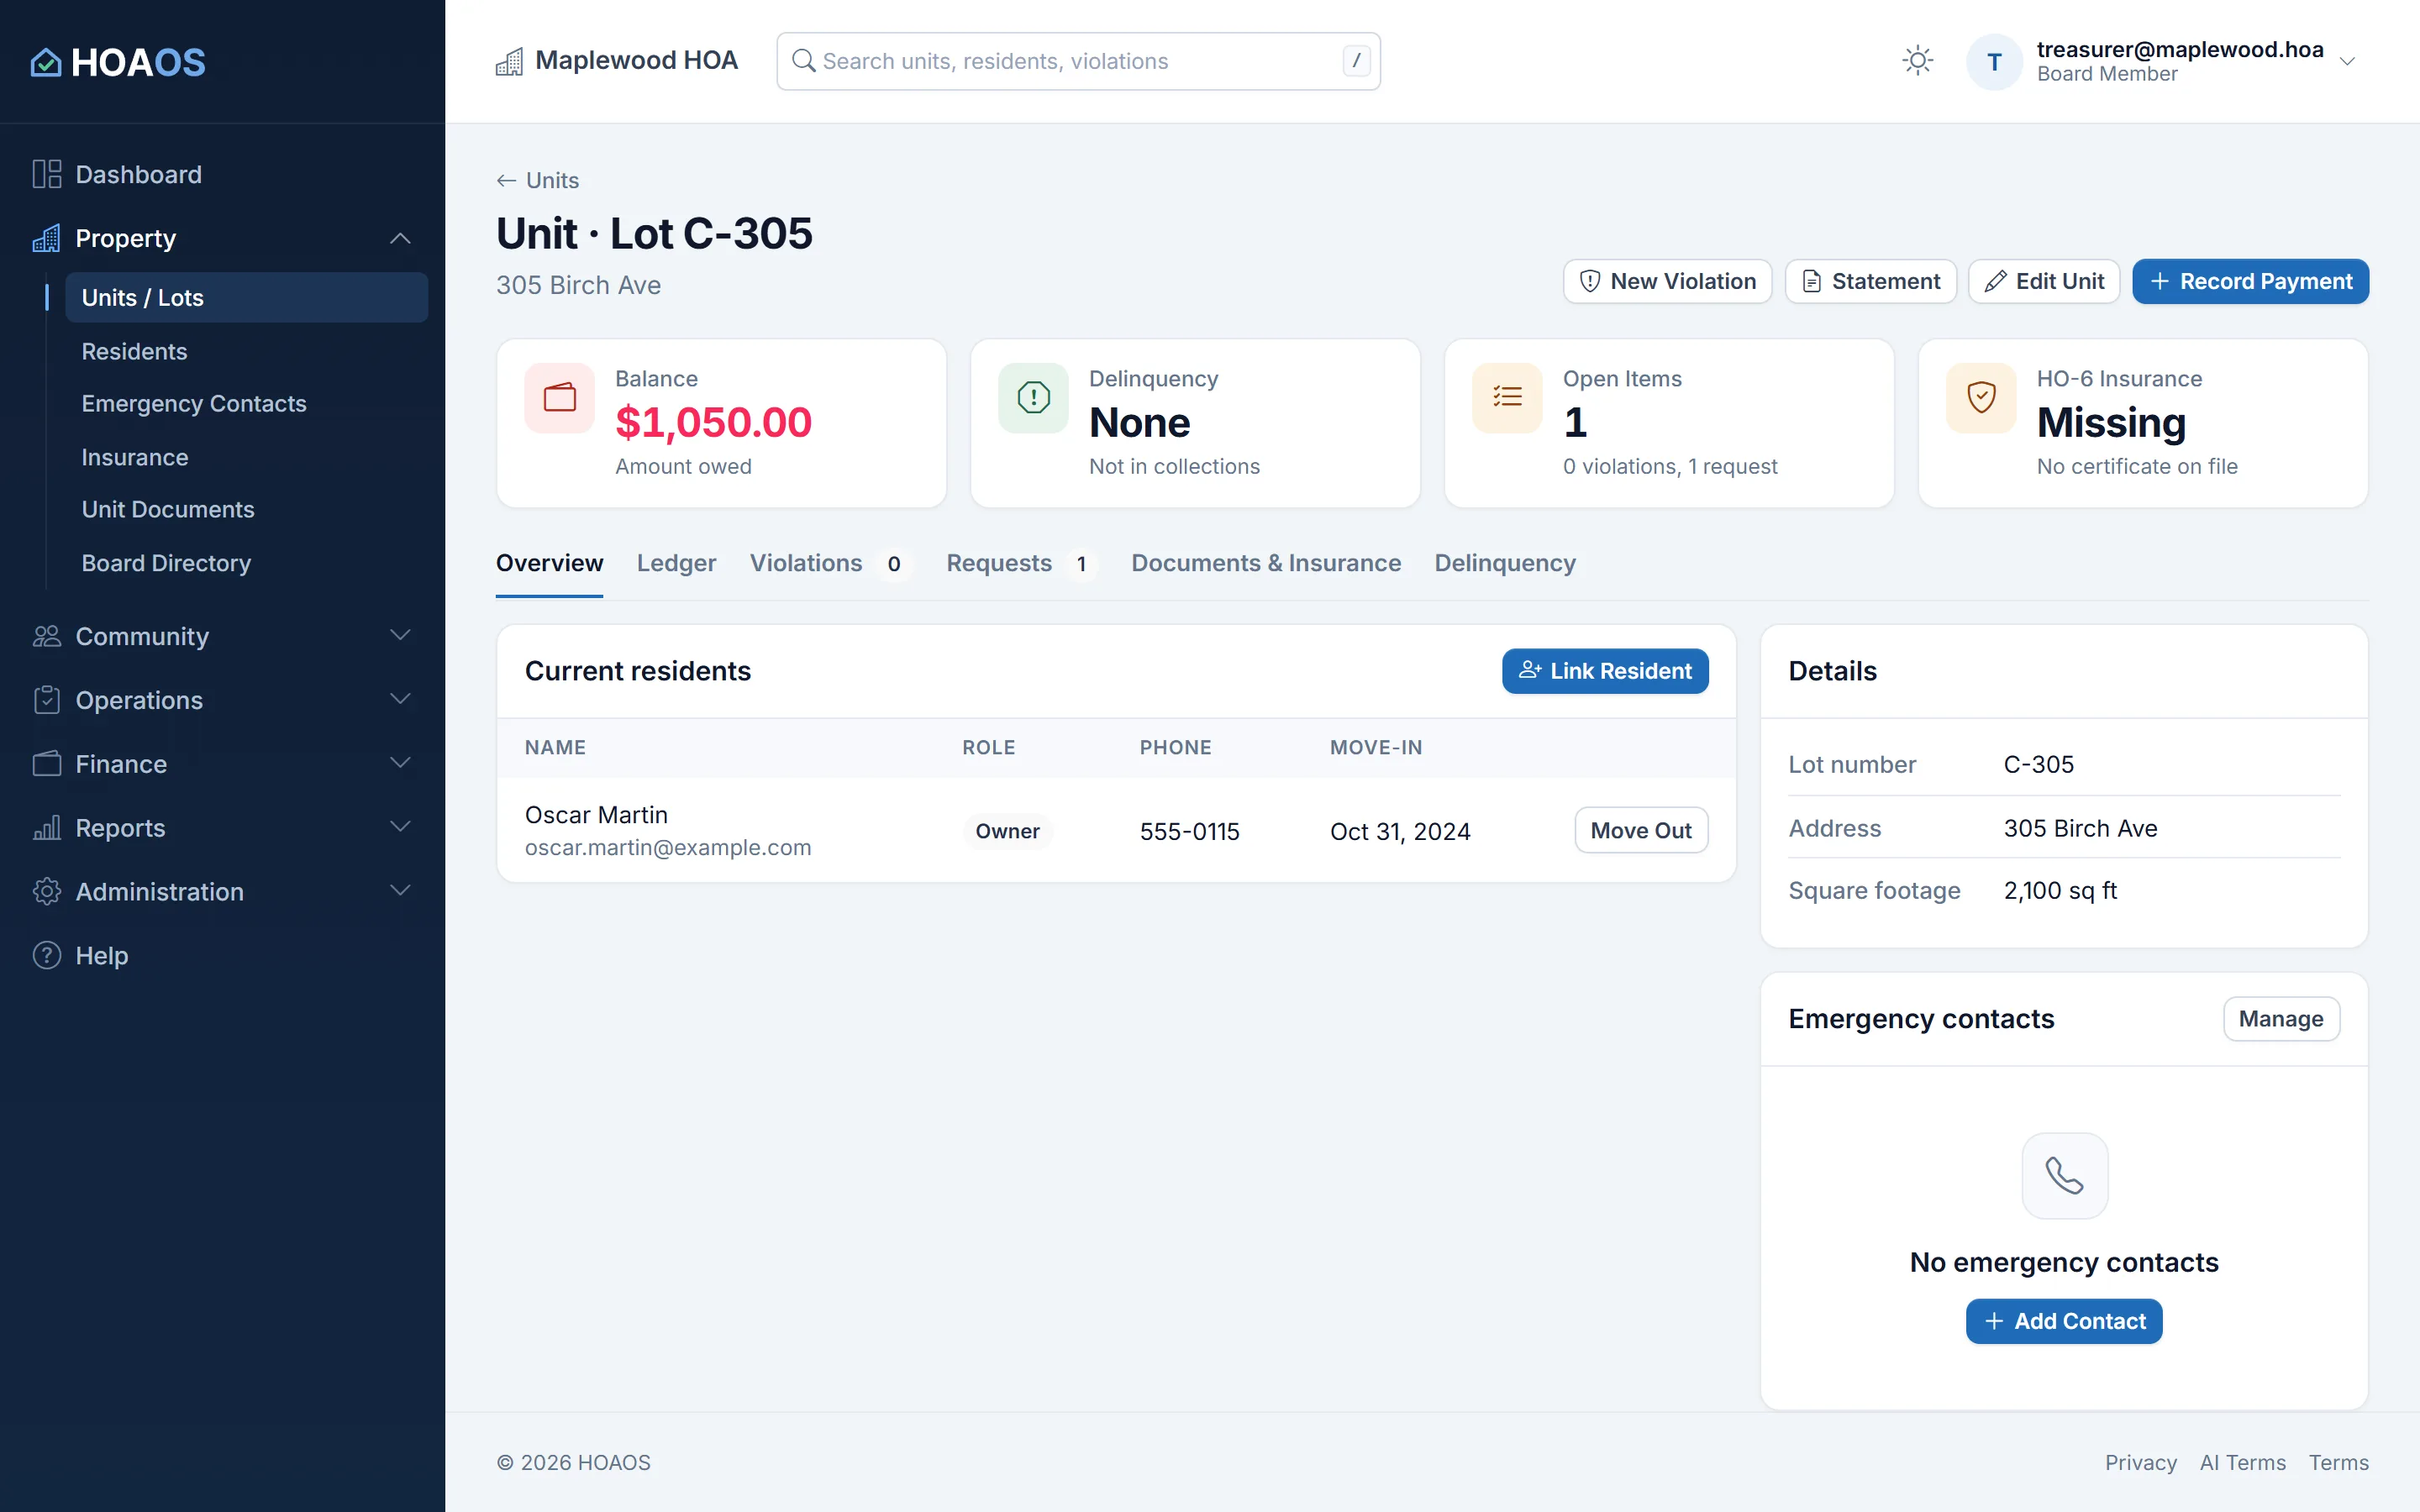The width and height of the screenshot is (2420, 1512).
Task: Collapse the Property section chevron
Action: tap(400, 238)
